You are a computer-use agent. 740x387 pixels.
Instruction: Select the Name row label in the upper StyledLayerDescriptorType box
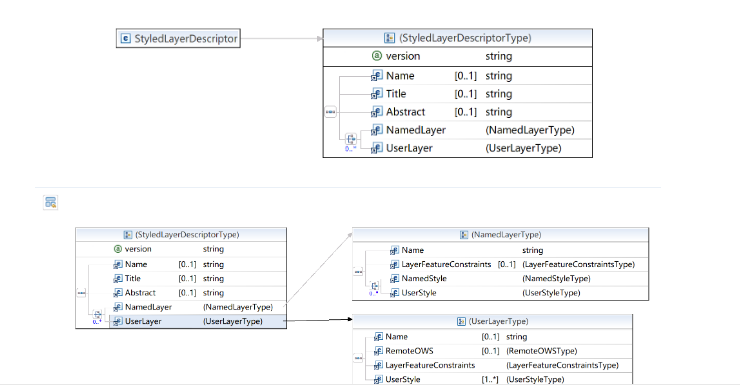400,76
